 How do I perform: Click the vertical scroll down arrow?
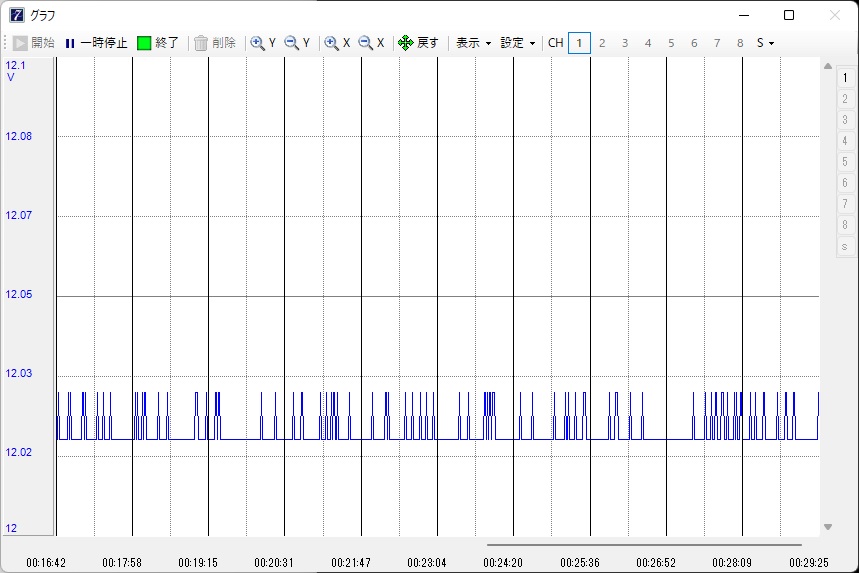(x=827, y=527)
